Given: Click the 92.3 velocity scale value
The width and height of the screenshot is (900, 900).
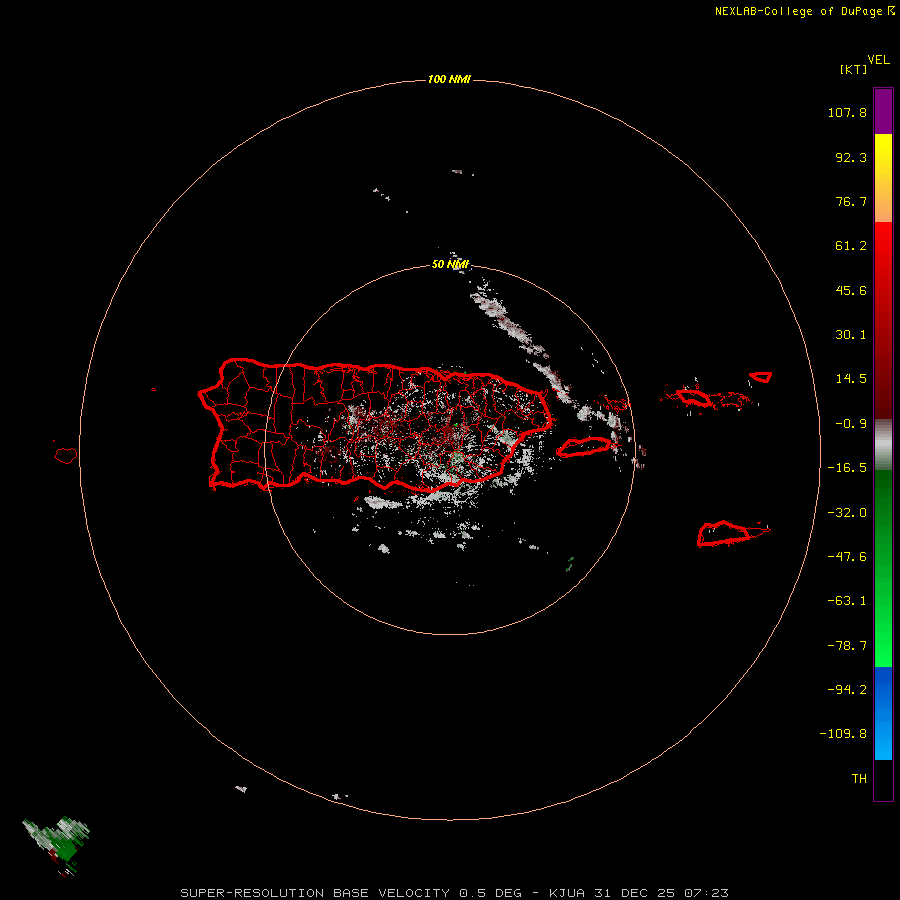Looking at the screenshot, I should 851,157.
